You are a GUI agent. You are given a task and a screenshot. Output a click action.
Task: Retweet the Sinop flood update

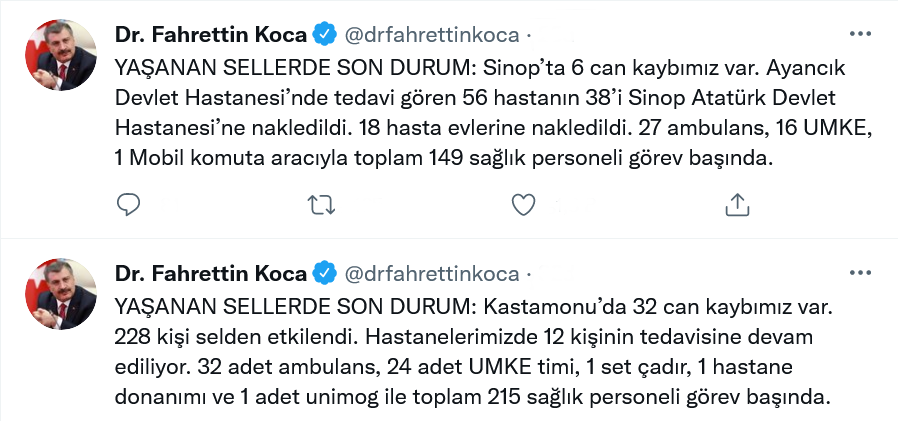[321, 204]
